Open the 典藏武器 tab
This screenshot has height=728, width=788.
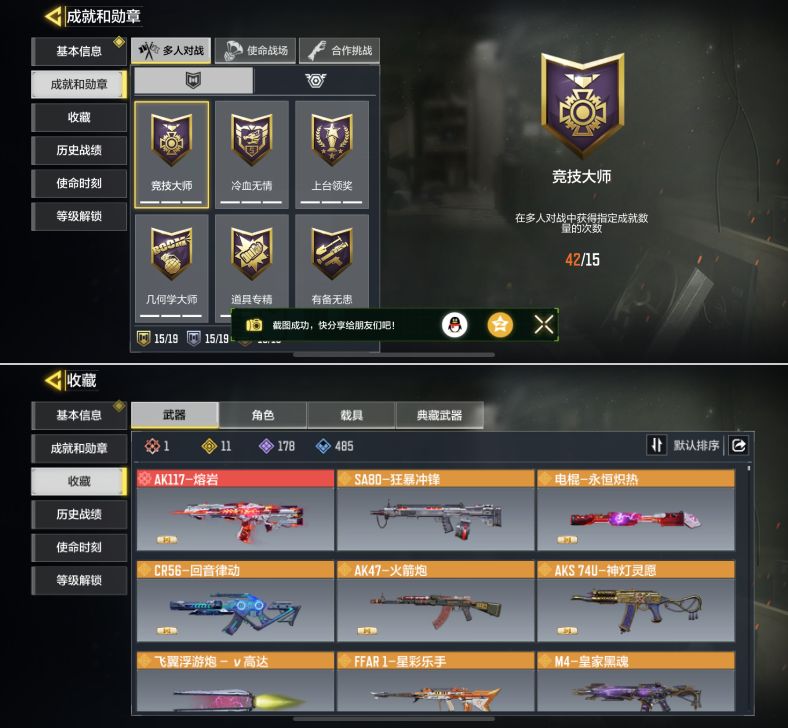tap(440, 415)
